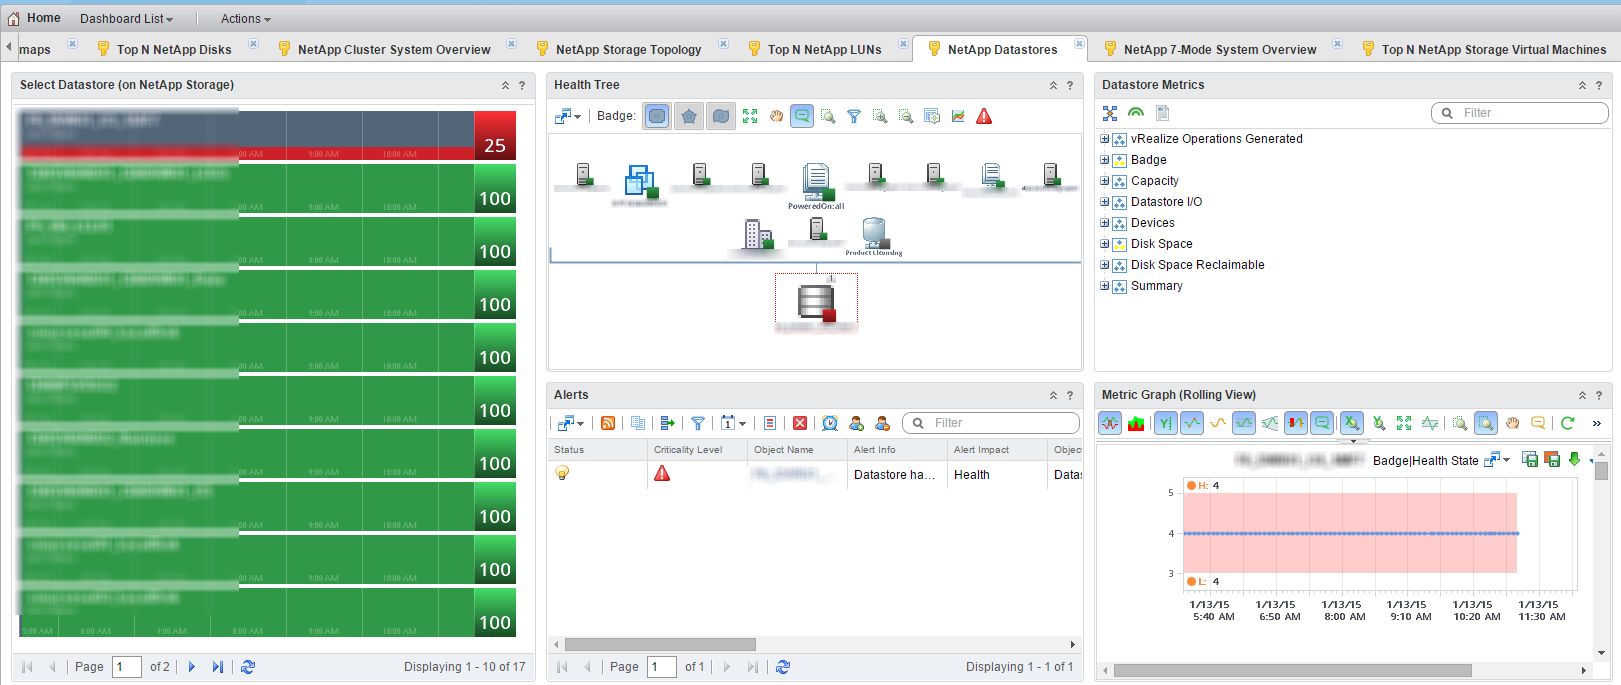Go to next page in datastore list
Screen dimensions: 1621x685
(192, 667)
